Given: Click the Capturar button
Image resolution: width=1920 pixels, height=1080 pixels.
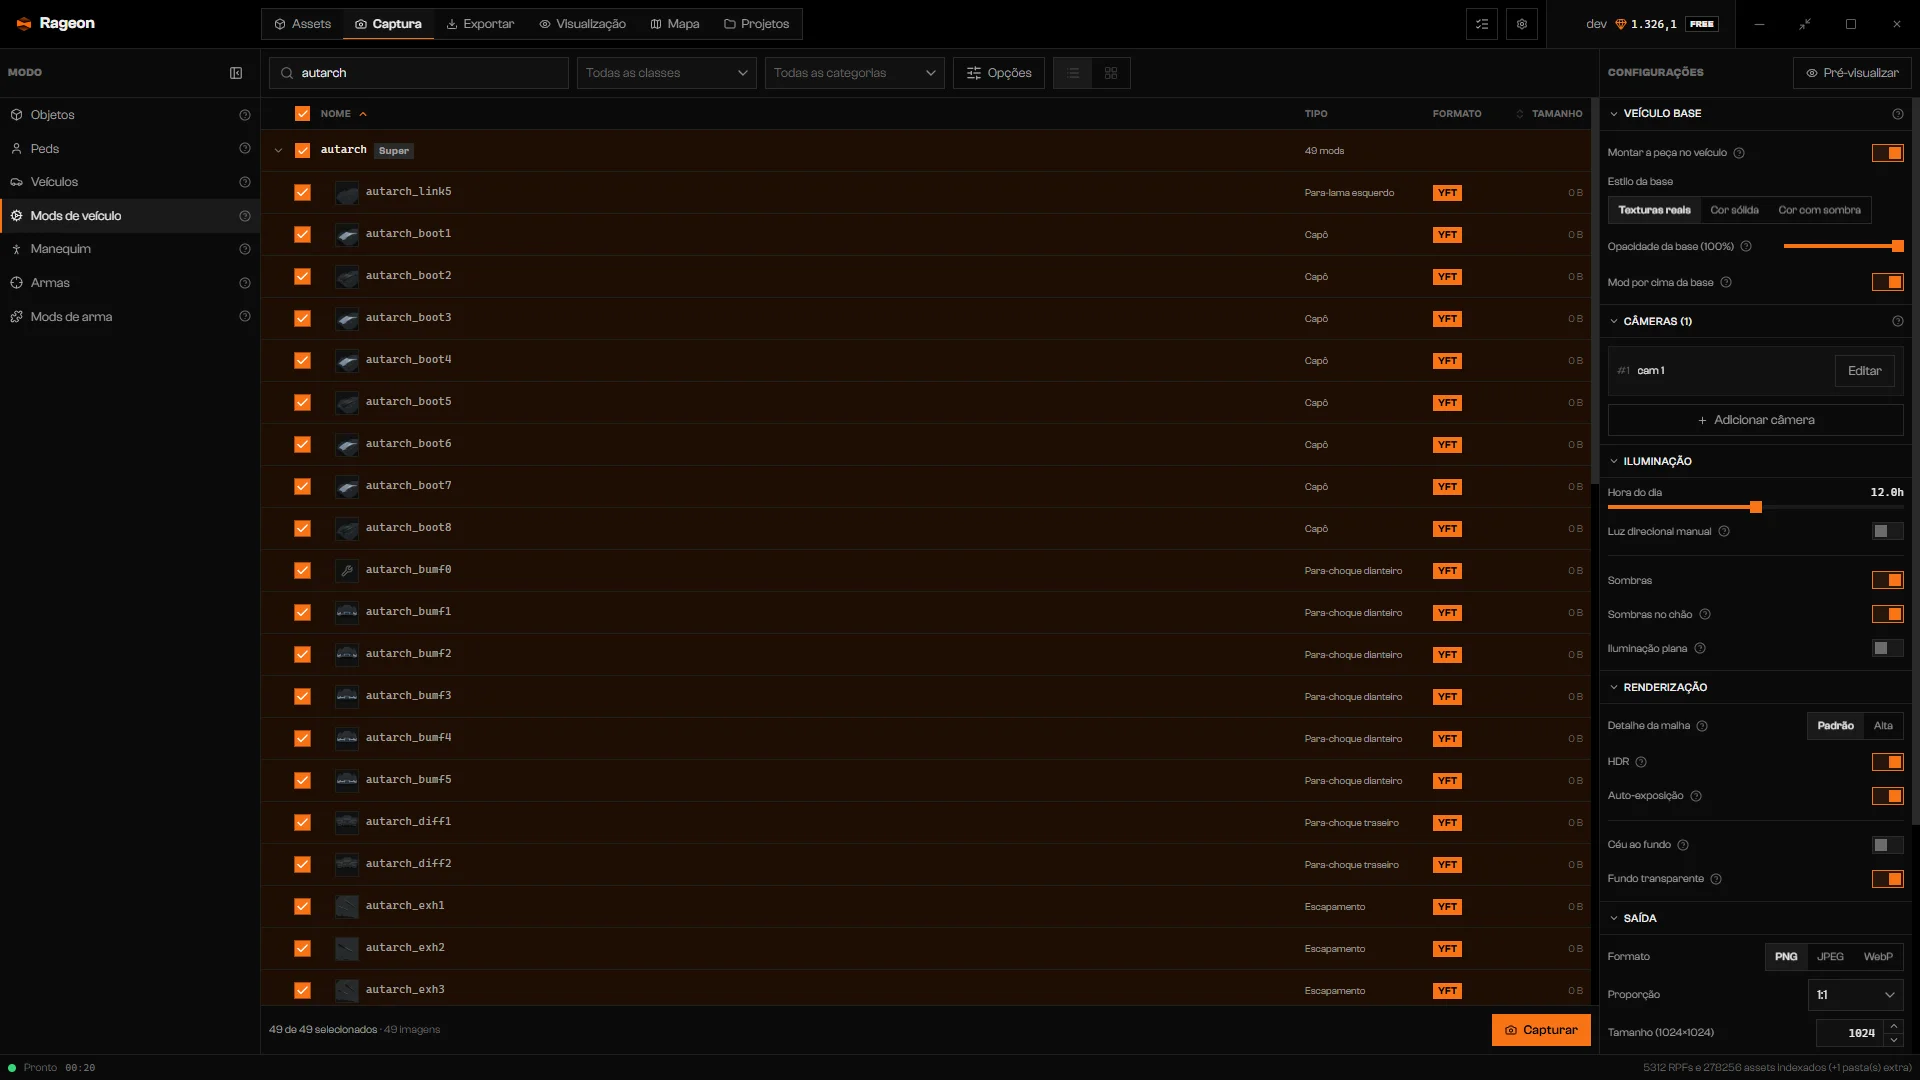Looking at the screenshot, I should point(1541,1030).
